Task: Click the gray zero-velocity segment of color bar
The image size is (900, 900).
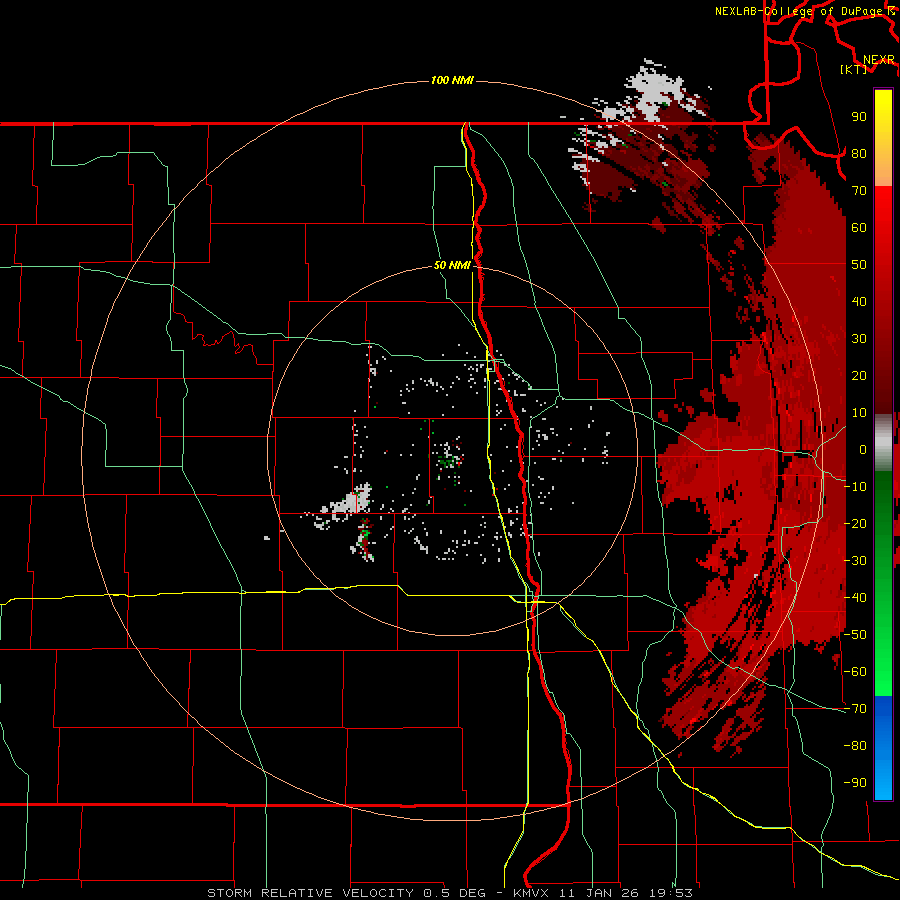Action: [x=883, y=443]
